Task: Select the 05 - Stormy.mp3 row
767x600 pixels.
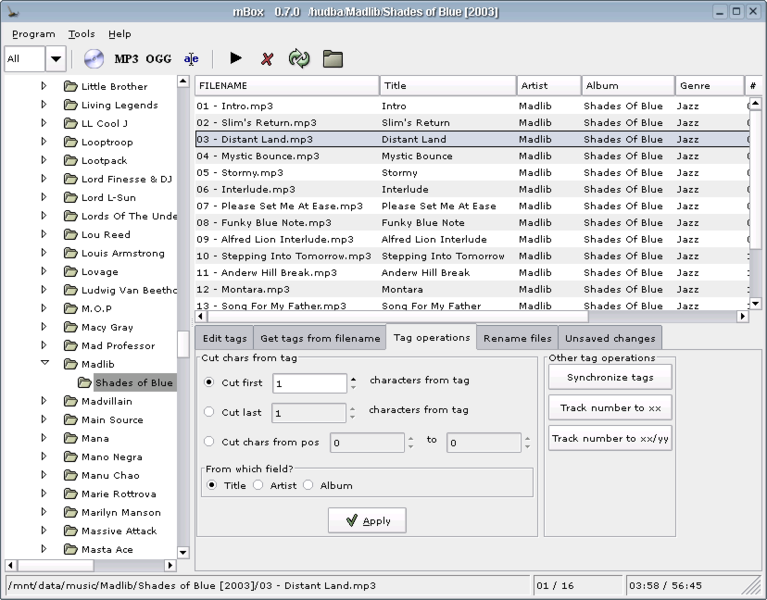Action: point(472,173)
